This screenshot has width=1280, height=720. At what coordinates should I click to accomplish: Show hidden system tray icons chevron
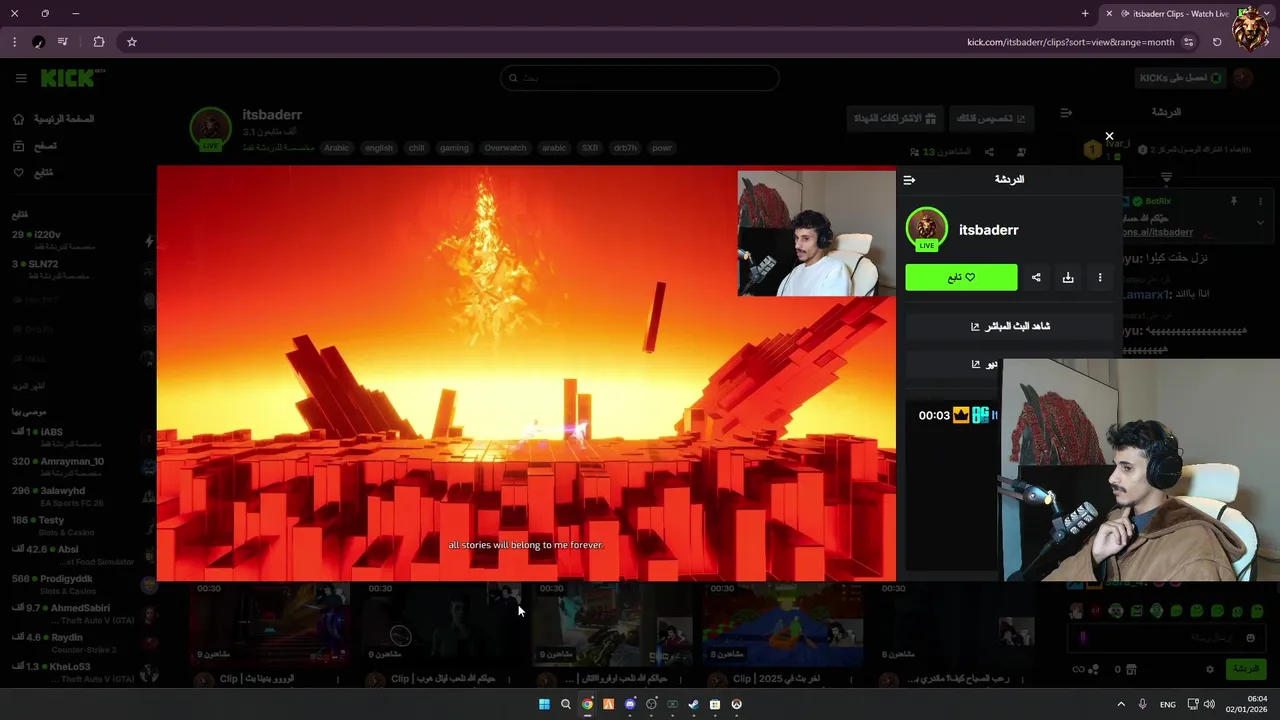point(1121,704)
